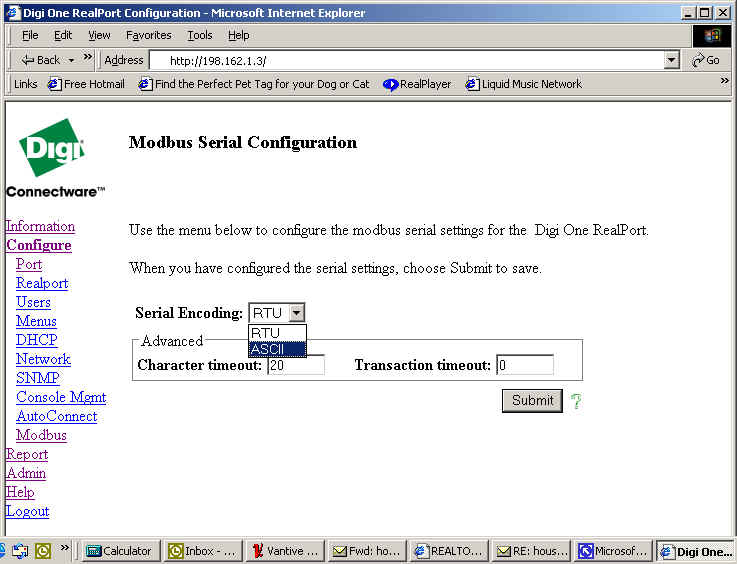Open the Modbus sidebar link
Viewport: 737px width, 564px height.
pyautogui.click(x=41, y=435)
